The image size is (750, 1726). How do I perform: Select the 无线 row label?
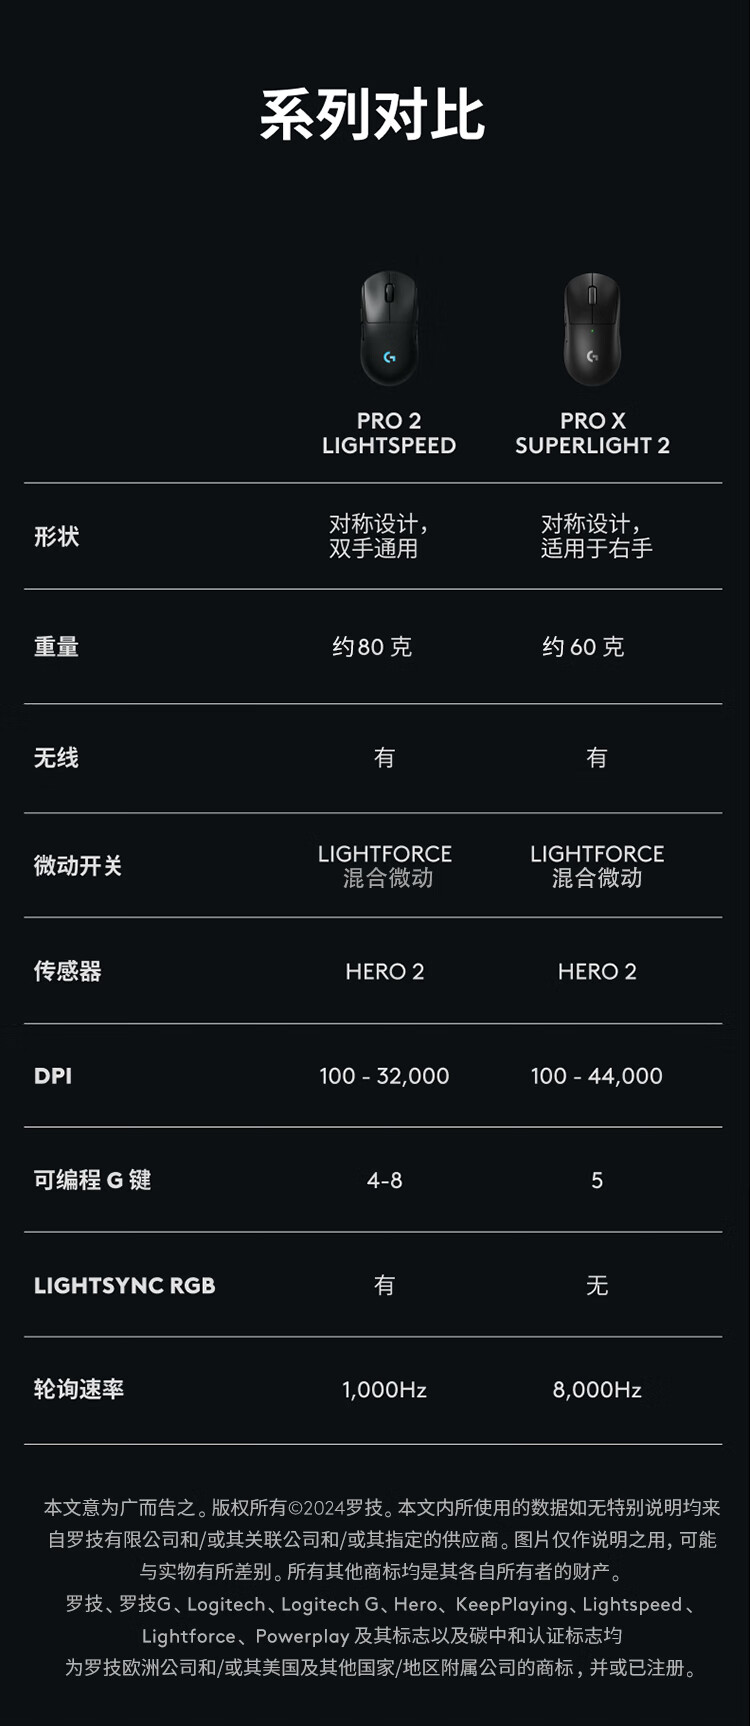57,758
